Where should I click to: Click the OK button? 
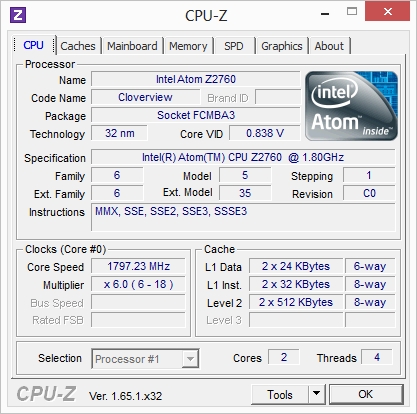pos(366,394)
